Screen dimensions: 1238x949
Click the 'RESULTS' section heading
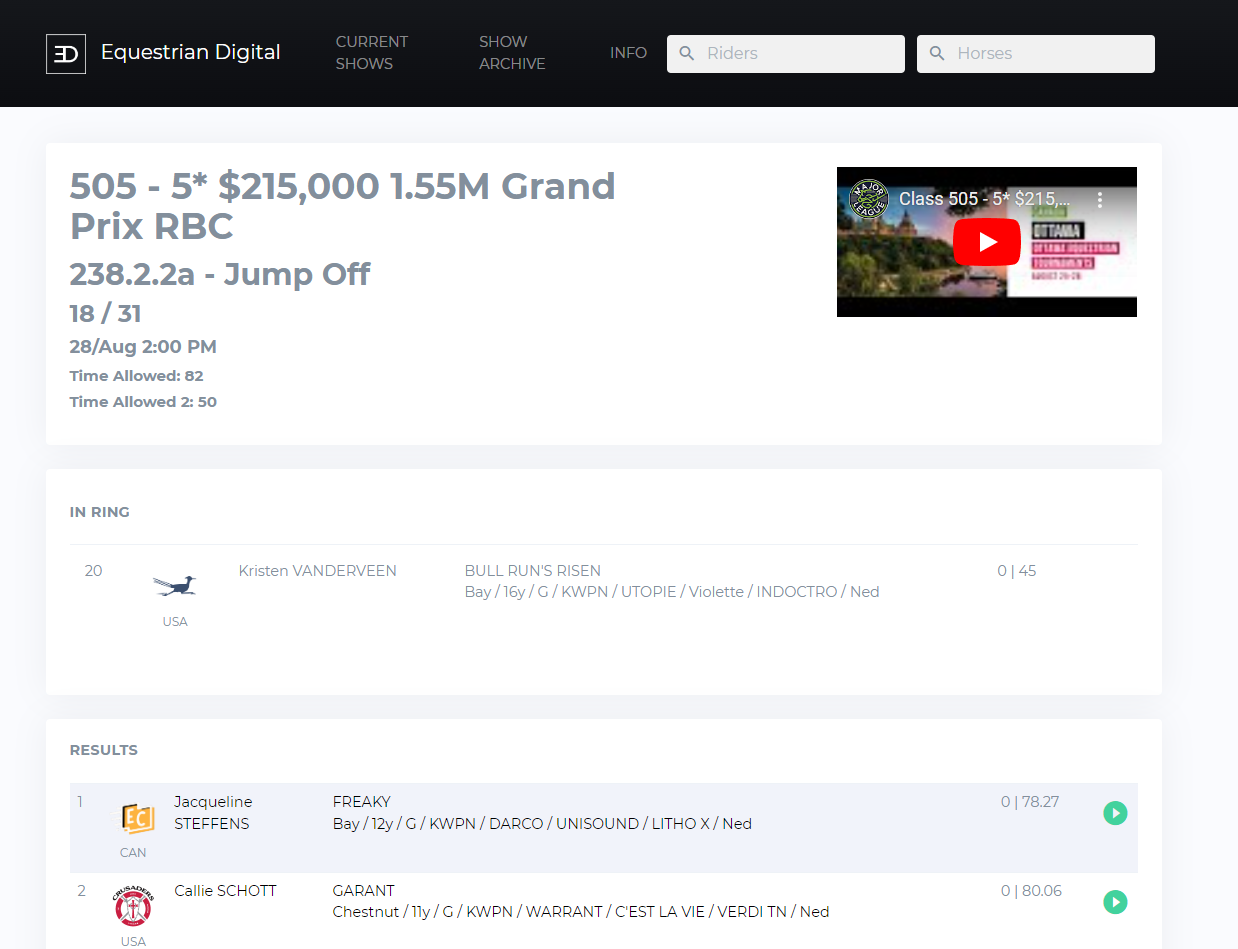(x=104, y=750)
